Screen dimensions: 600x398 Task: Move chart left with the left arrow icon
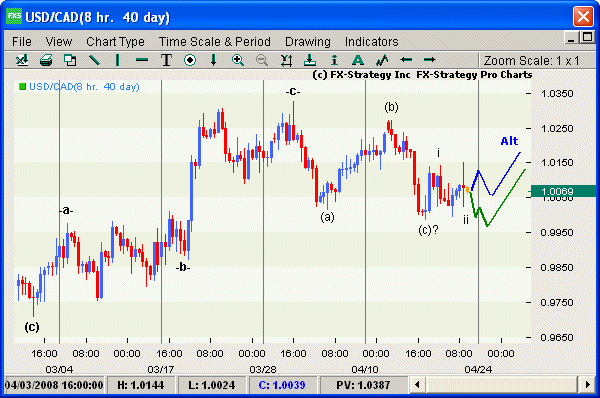(406, 60)
